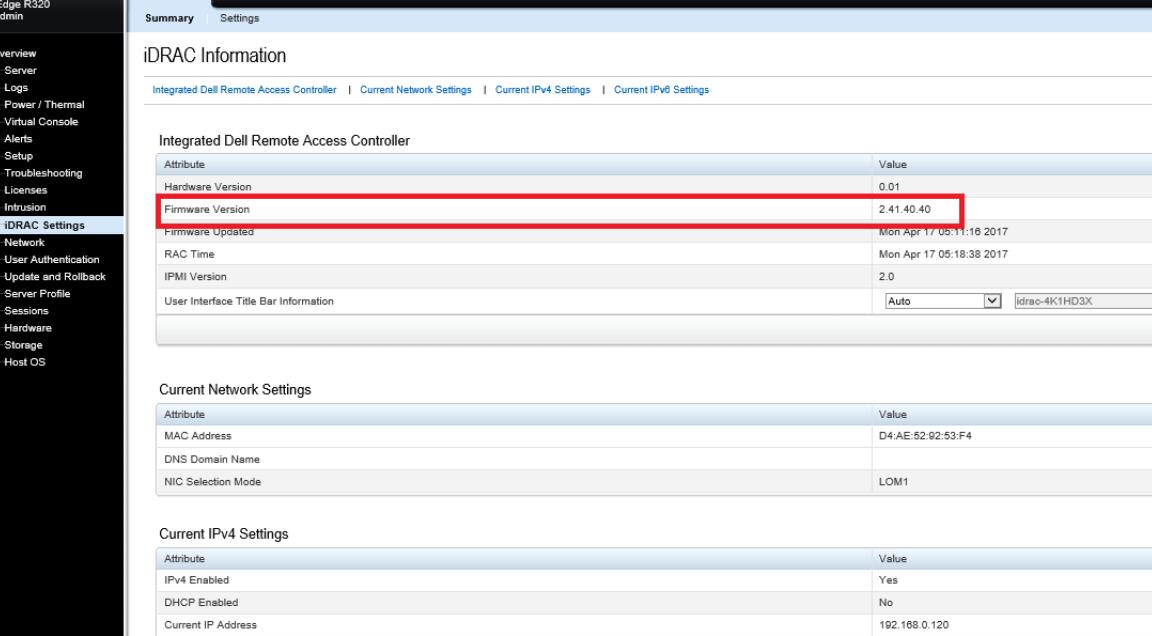Screen dimensions: 1152x636
Task: Go to Current IPv6 Settings link
Action: pos(661,90)
